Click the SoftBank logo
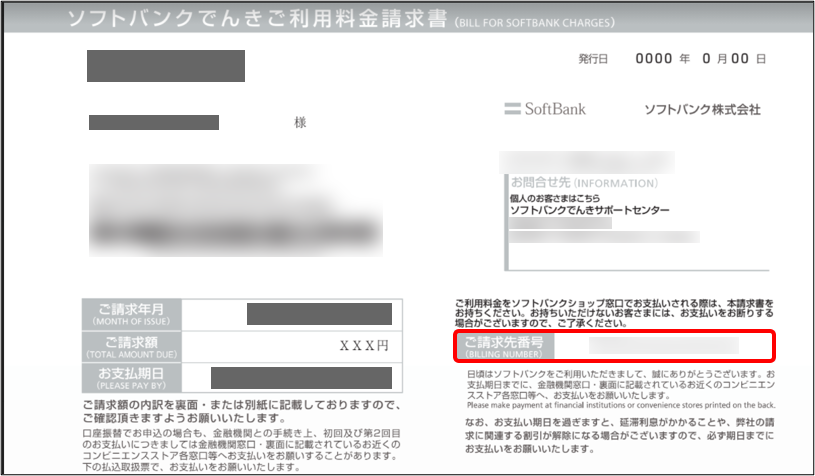The width and height of the screenshot is (815, 476). (545, 109)
